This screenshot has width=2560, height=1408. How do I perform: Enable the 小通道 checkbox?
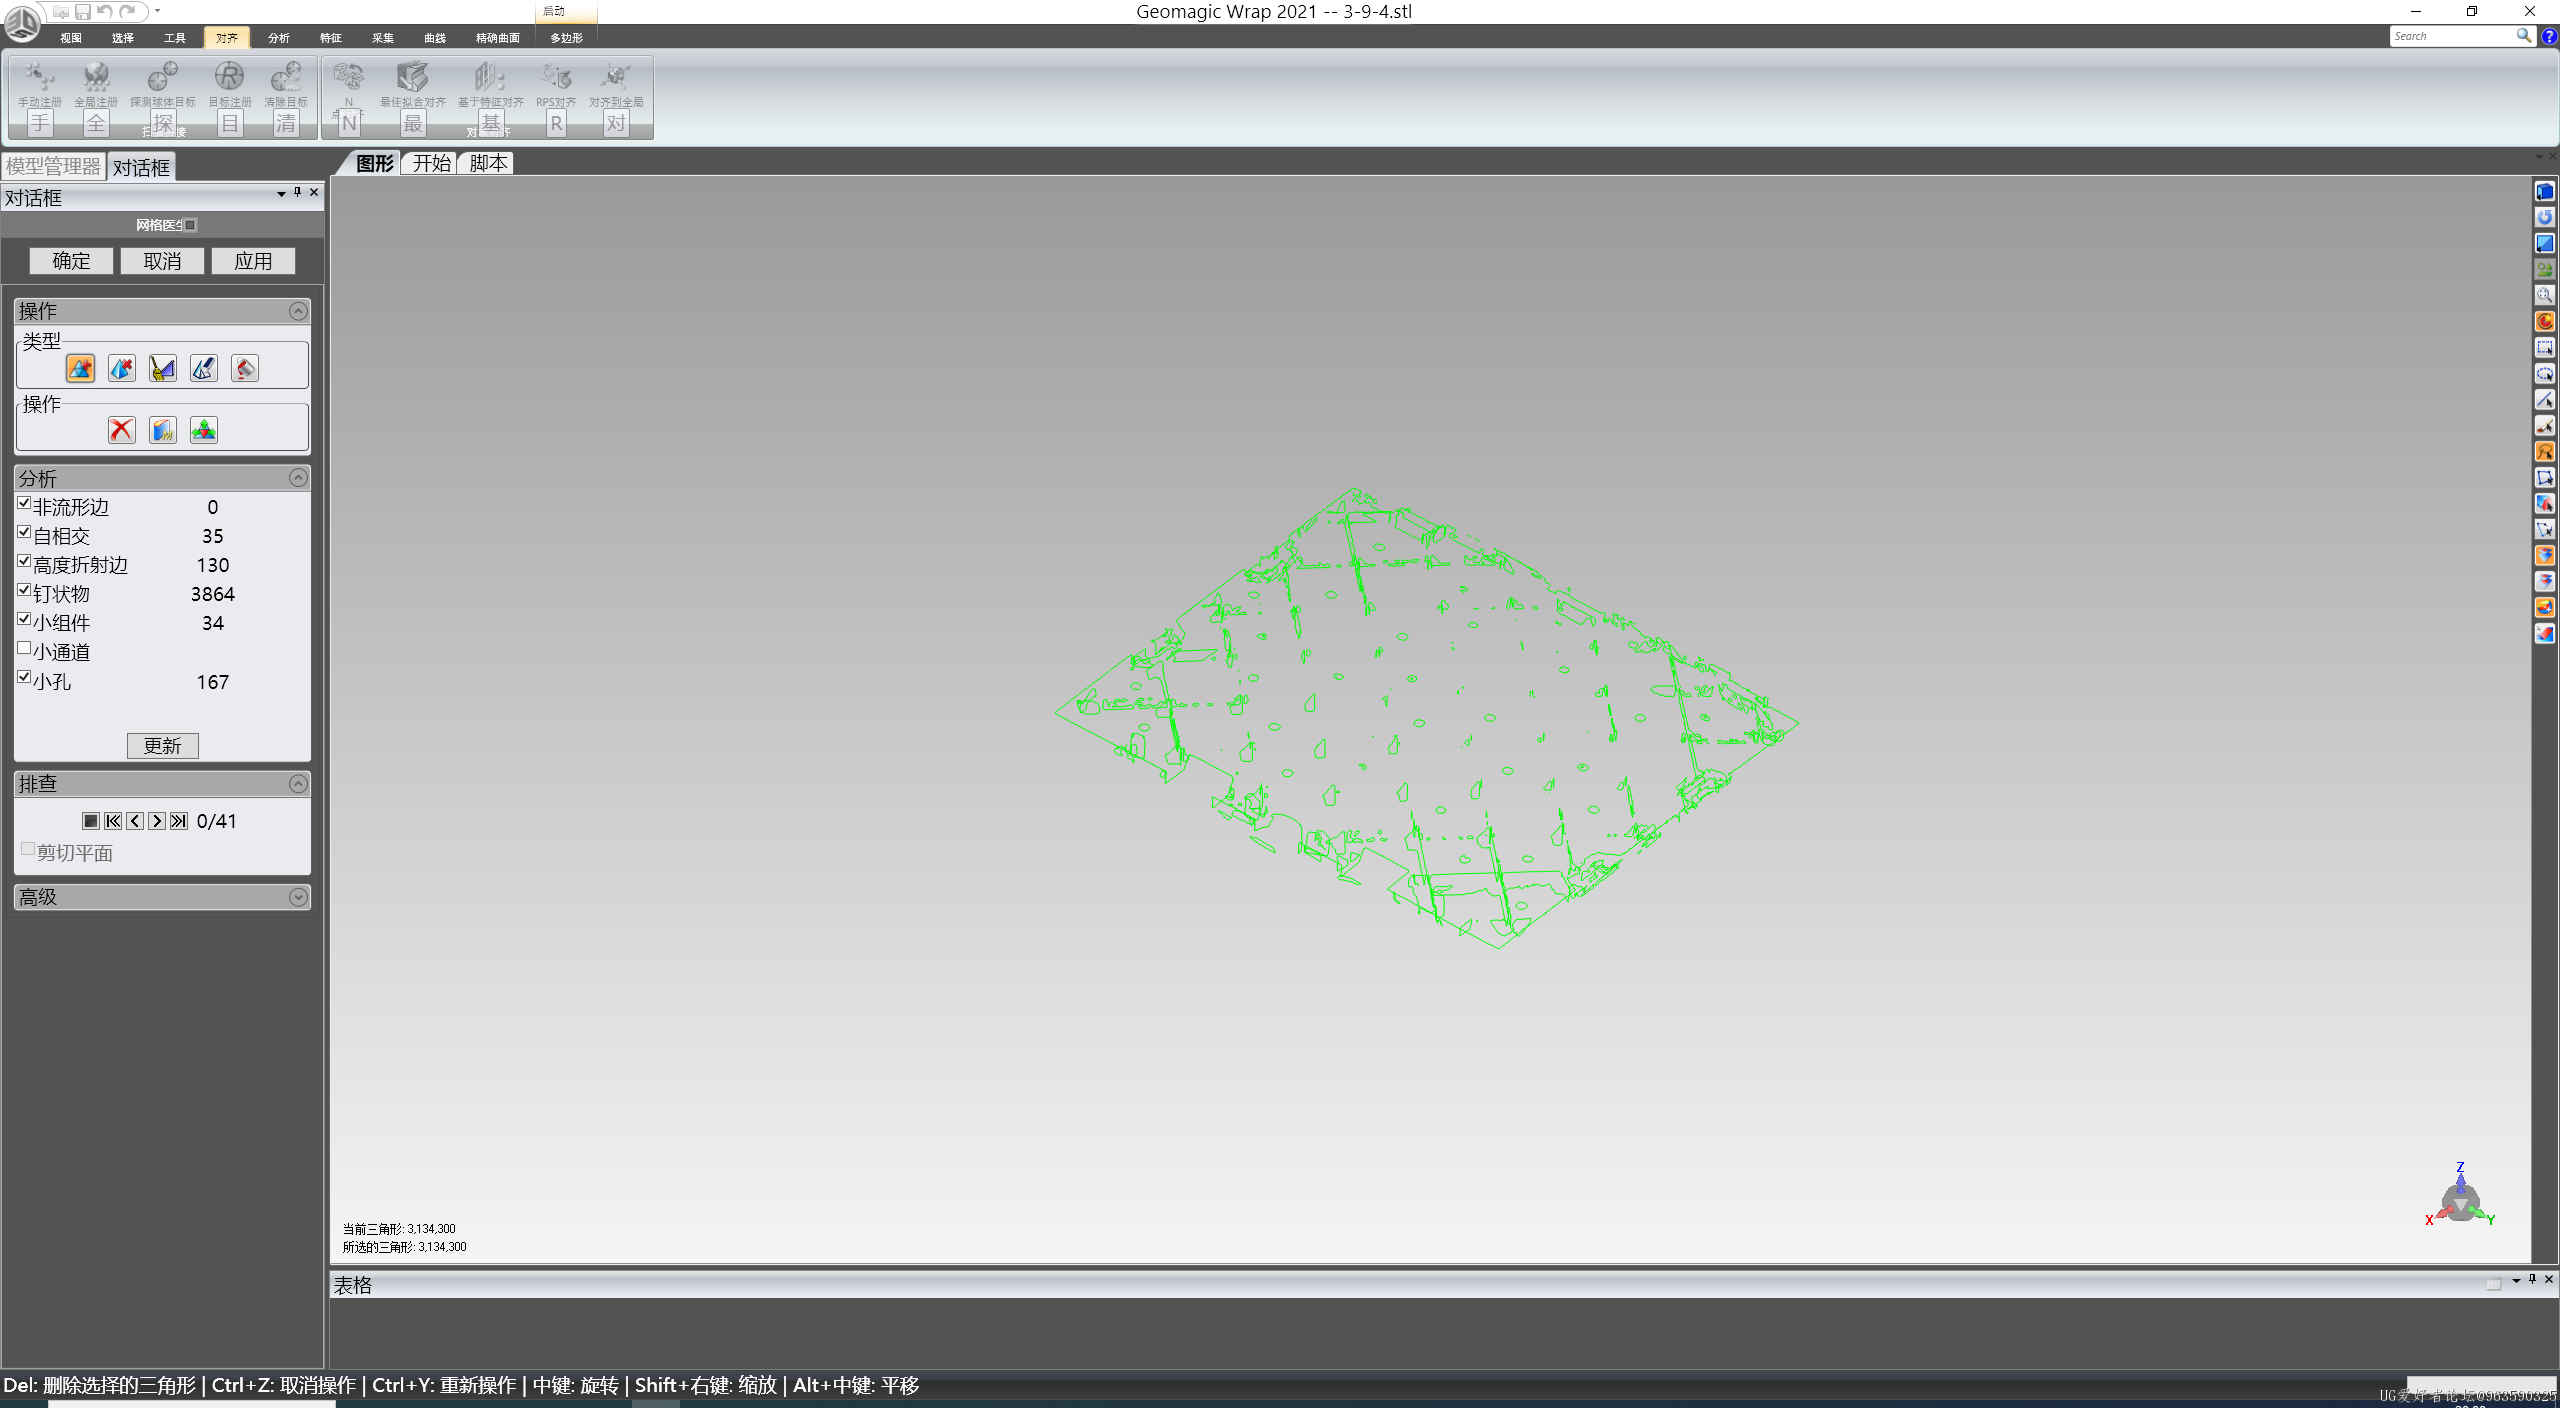tap(24, 648)
